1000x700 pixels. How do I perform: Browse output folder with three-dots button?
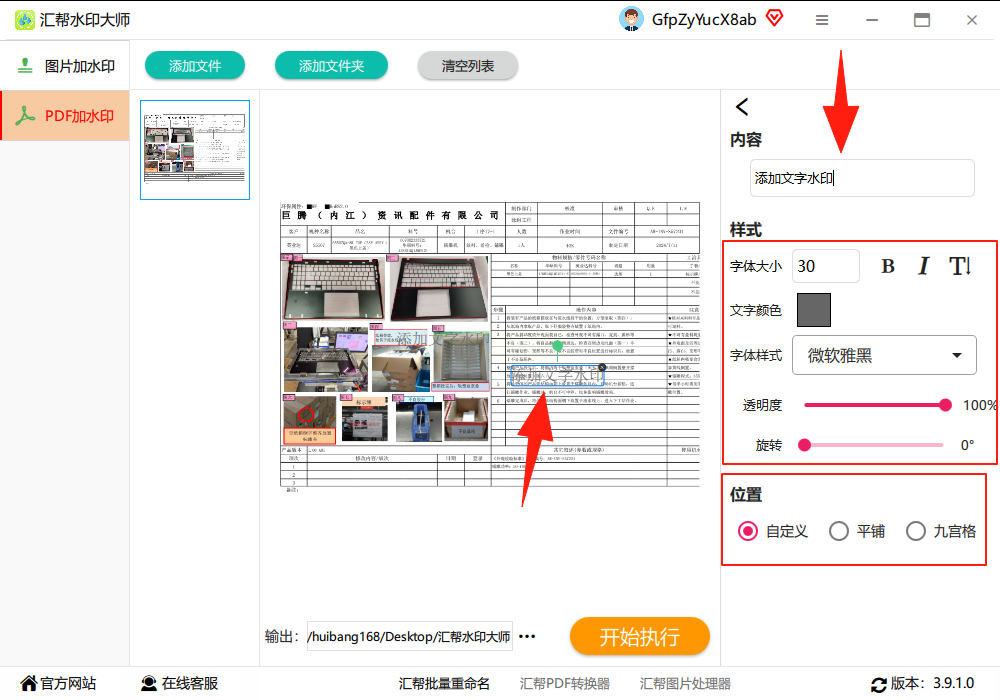pyautogui.click(x=527, y=636)
